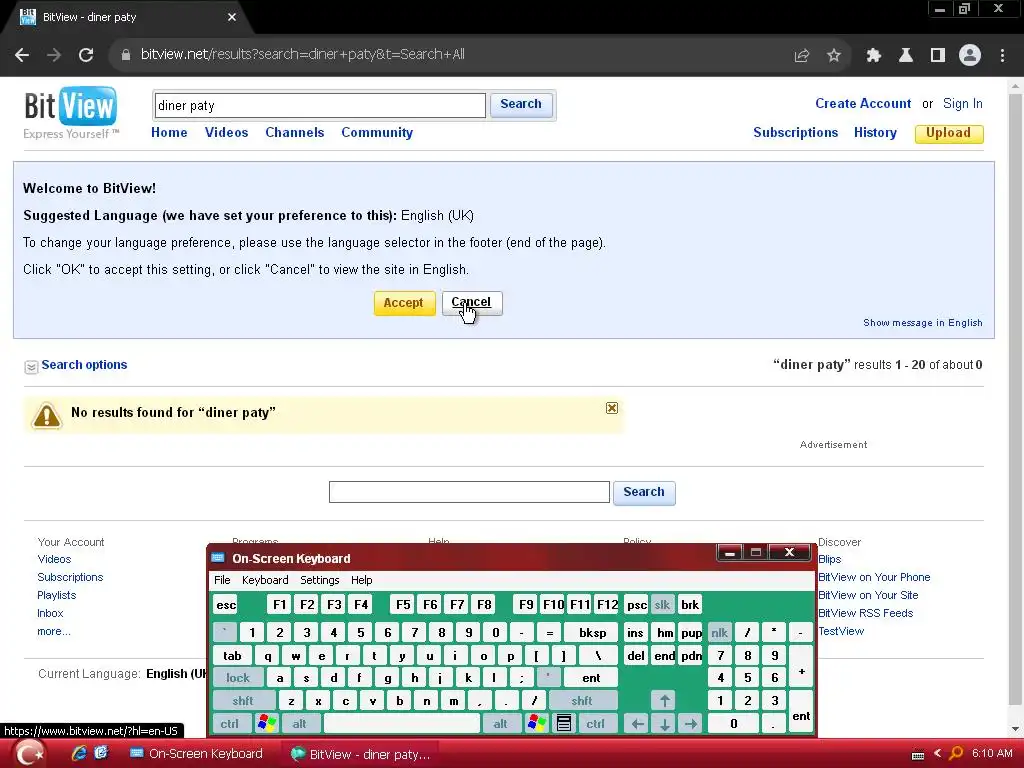1024x768 pixels.
Task: Reload the BitView page
Action: coord(86,55)
